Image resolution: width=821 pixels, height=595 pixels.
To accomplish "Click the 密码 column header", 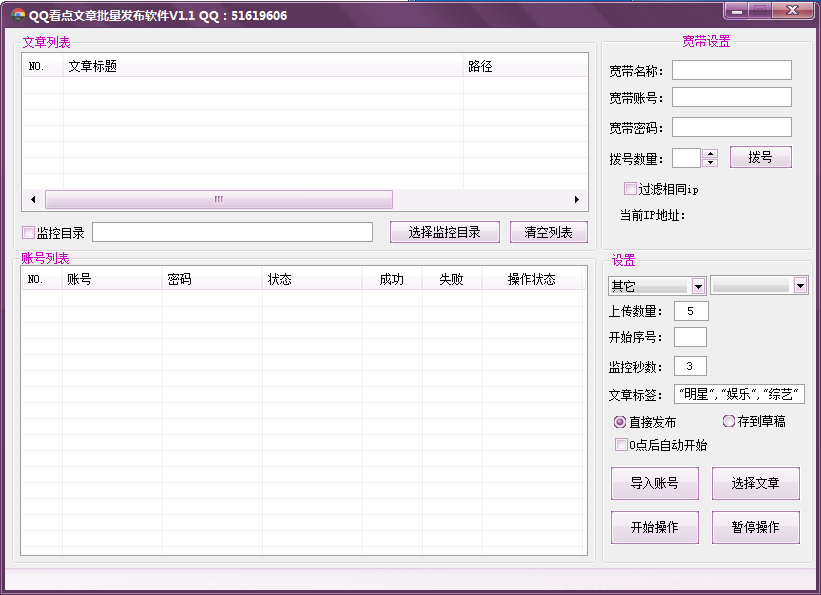I will [x=212, y=279].
